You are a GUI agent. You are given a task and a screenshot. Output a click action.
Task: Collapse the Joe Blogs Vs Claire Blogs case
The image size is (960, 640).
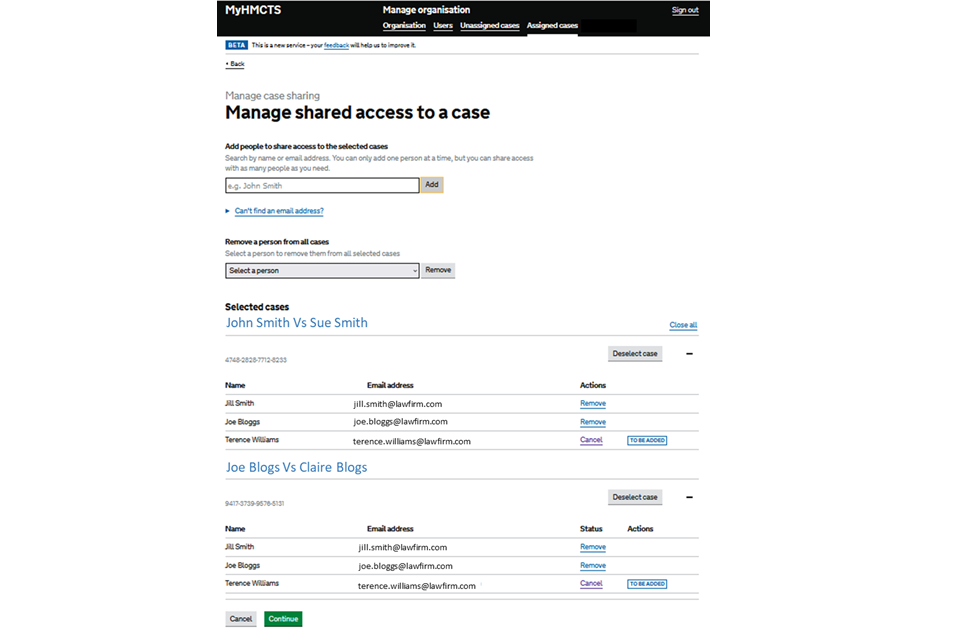tap(689, 497)
